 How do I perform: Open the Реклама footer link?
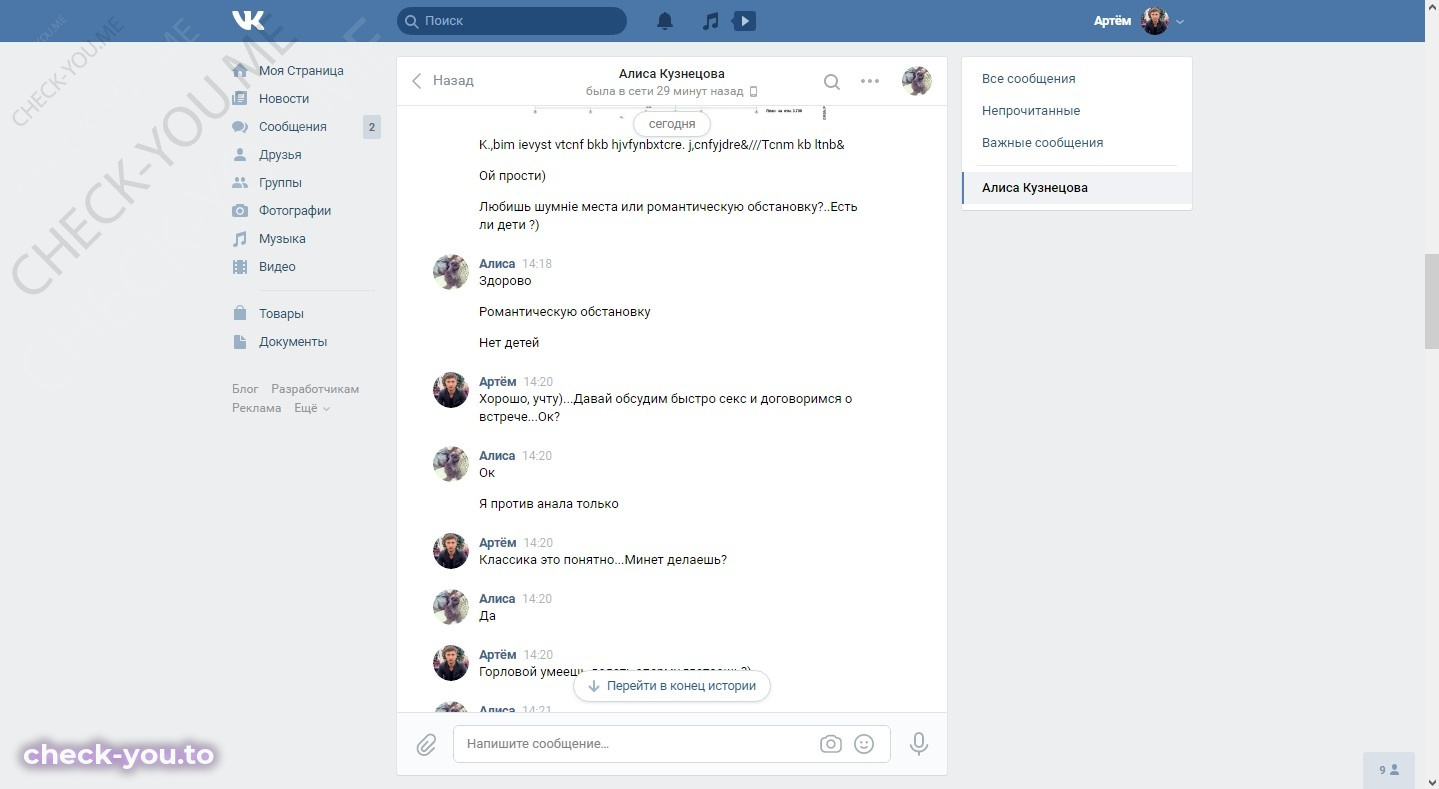257,408
